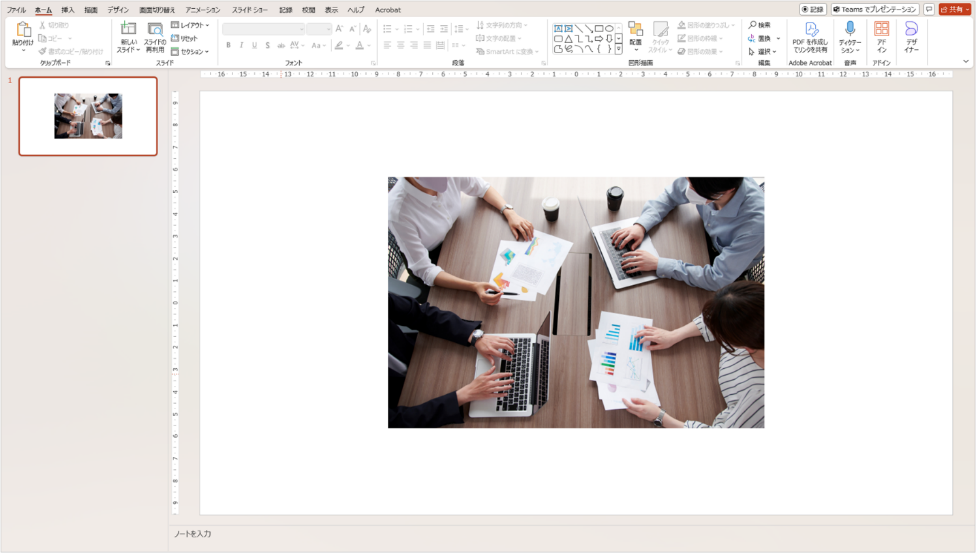Click the Increase Font Size icon
976x553 pixels.
click(339, 29)
